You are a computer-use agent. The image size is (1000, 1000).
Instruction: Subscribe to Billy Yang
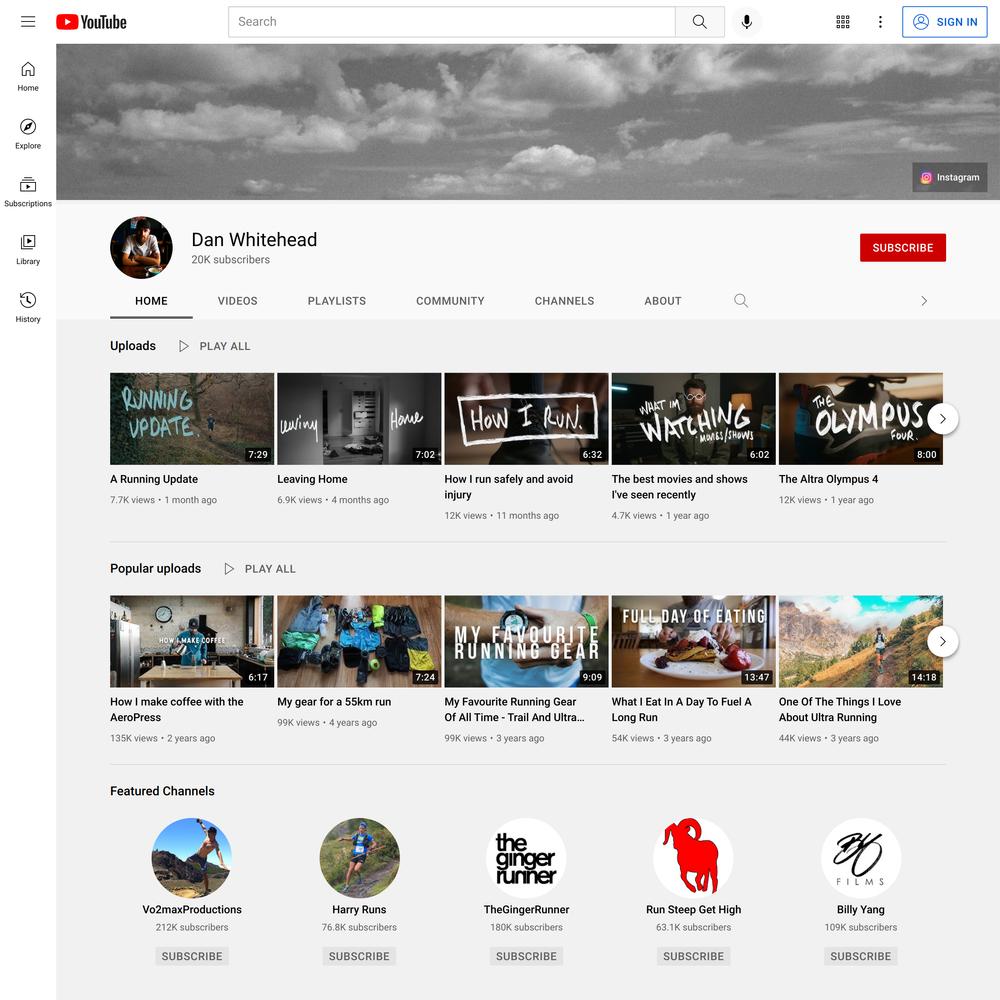tap(860, 956)
